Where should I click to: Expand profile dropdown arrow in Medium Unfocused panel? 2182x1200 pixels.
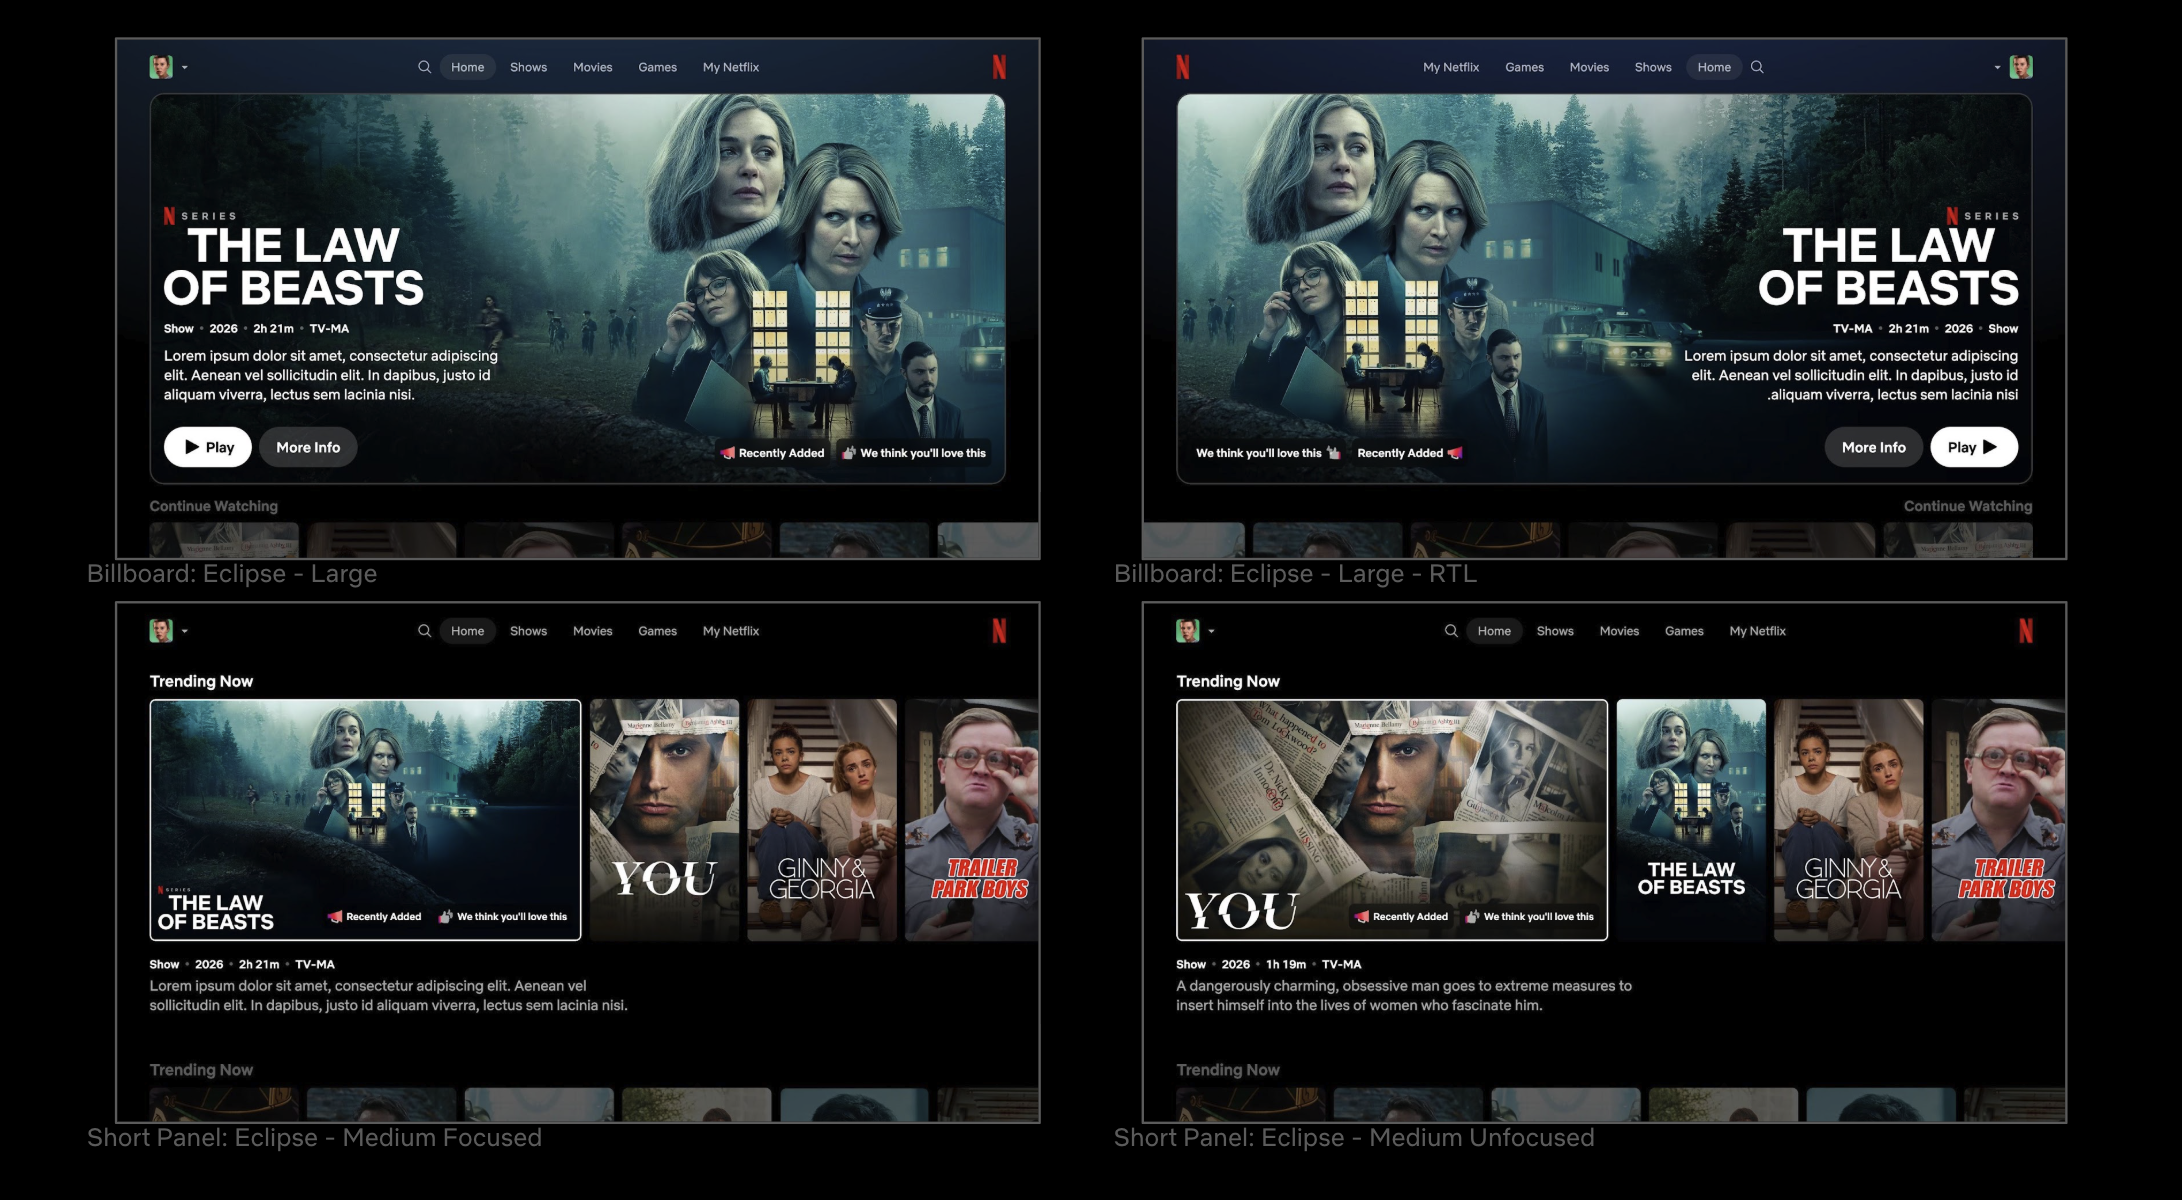[x=1212, y=632]
